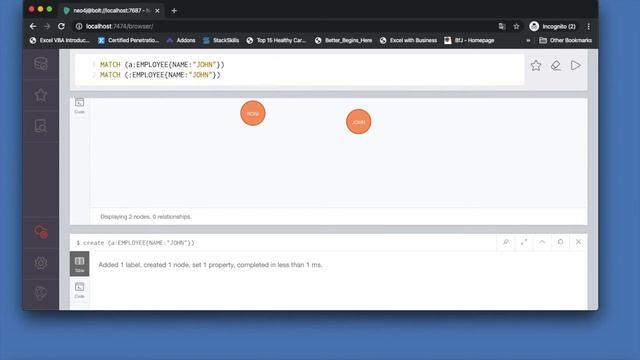Image resolution: width=640 pixels, height=360 pixels.
Task: Run the query with play button
Action: coord(576,65)
